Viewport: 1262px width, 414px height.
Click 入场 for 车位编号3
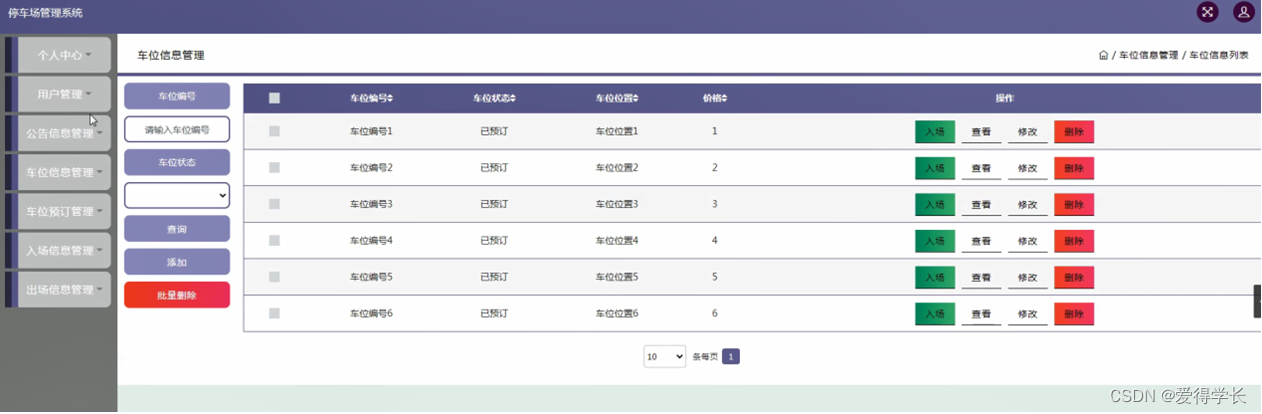[x=935, y=204]
